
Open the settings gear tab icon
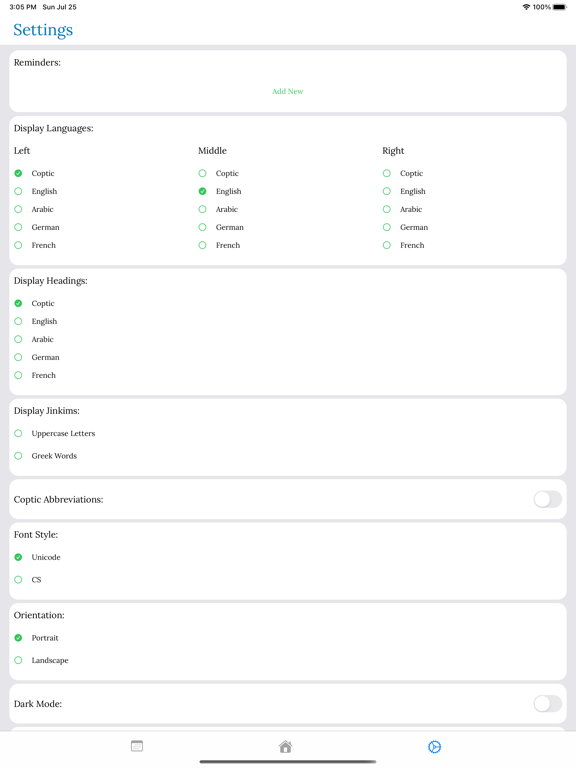434,746
